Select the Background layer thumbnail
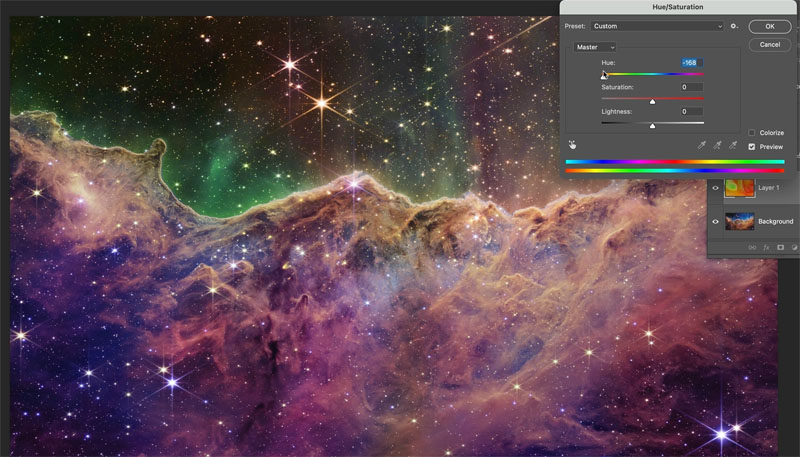Image resolution: width=800 pixels, height=457 pixels. click(x=740, y=221)
